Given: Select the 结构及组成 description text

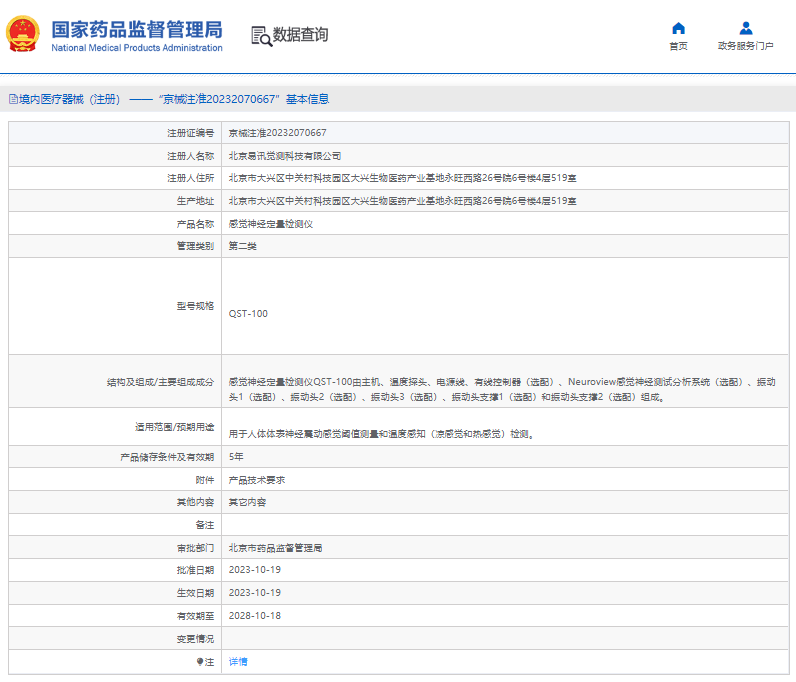Looking at the screenshot, I should [x=502, y=389].
